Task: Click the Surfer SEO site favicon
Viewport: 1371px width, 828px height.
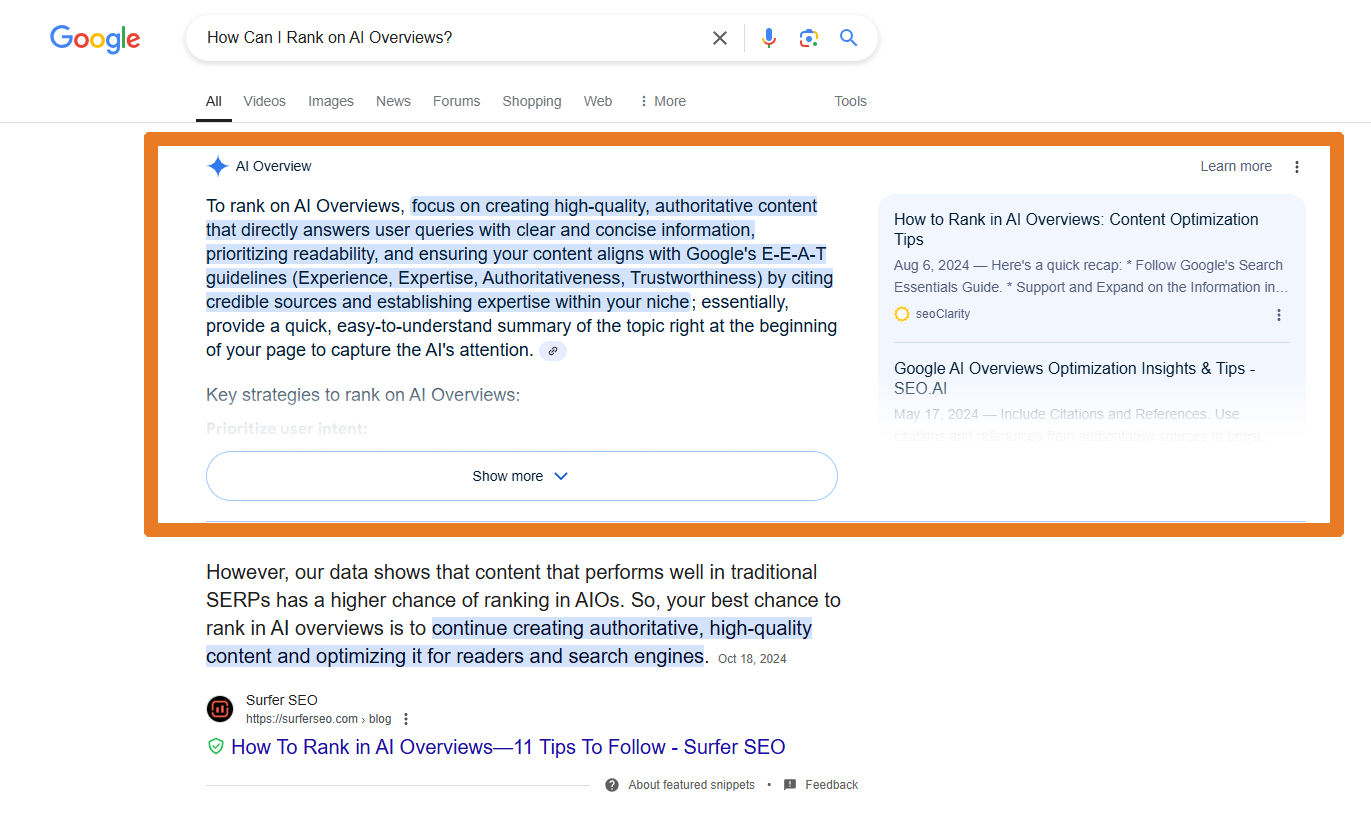Action: (220, 709)
